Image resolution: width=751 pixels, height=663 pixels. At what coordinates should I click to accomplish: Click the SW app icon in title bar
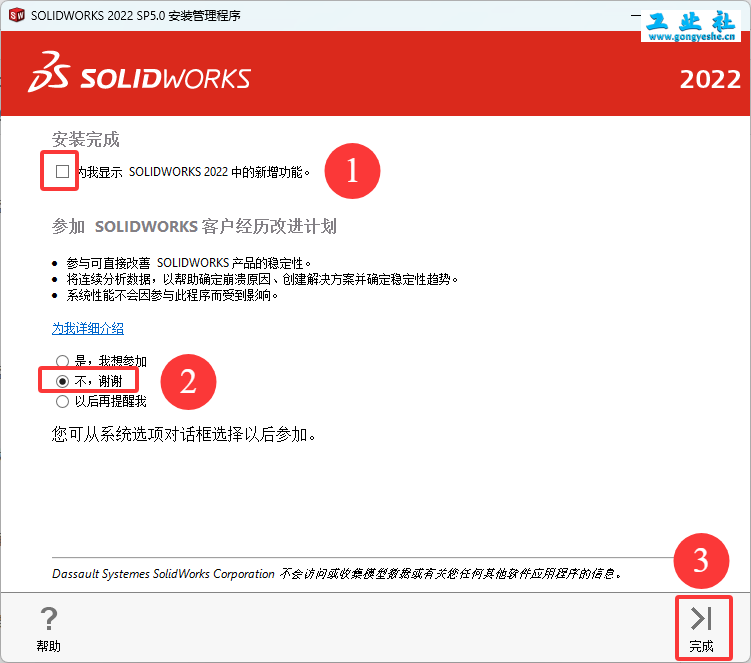pyautogui.click(x=17, y=15)
